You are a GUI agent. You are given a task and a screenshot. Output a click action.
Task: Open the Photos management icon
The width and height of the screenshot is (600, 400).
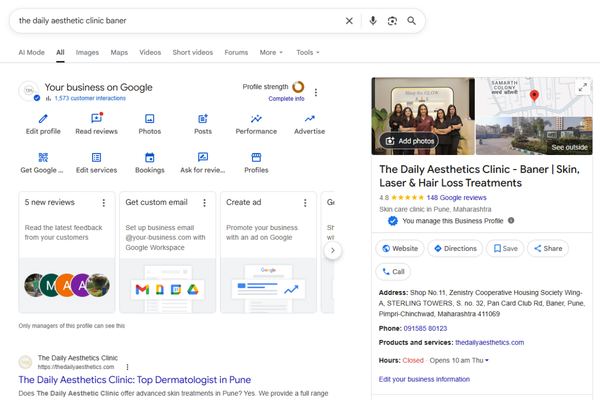150,119
